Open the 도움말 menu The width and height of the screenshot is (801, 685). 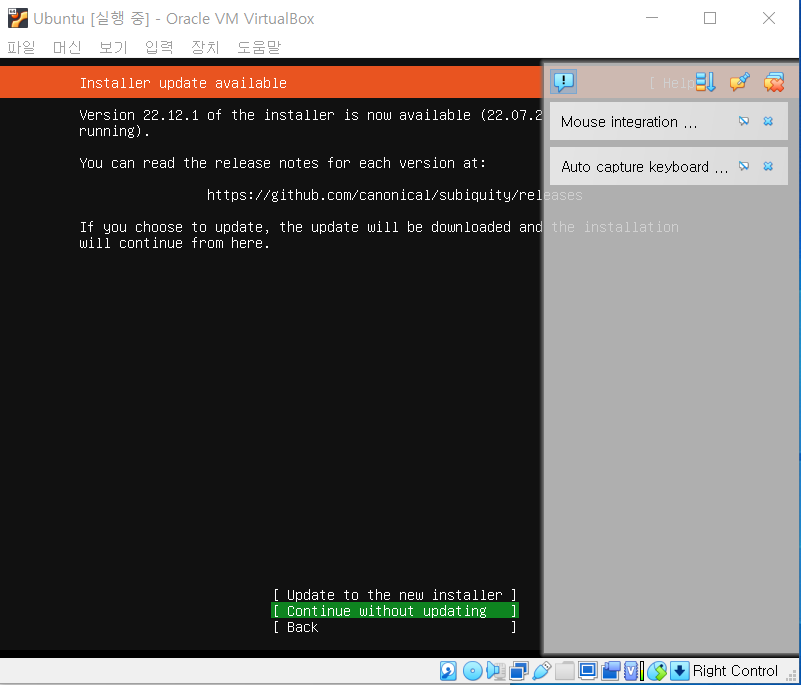tap(259, 47)
